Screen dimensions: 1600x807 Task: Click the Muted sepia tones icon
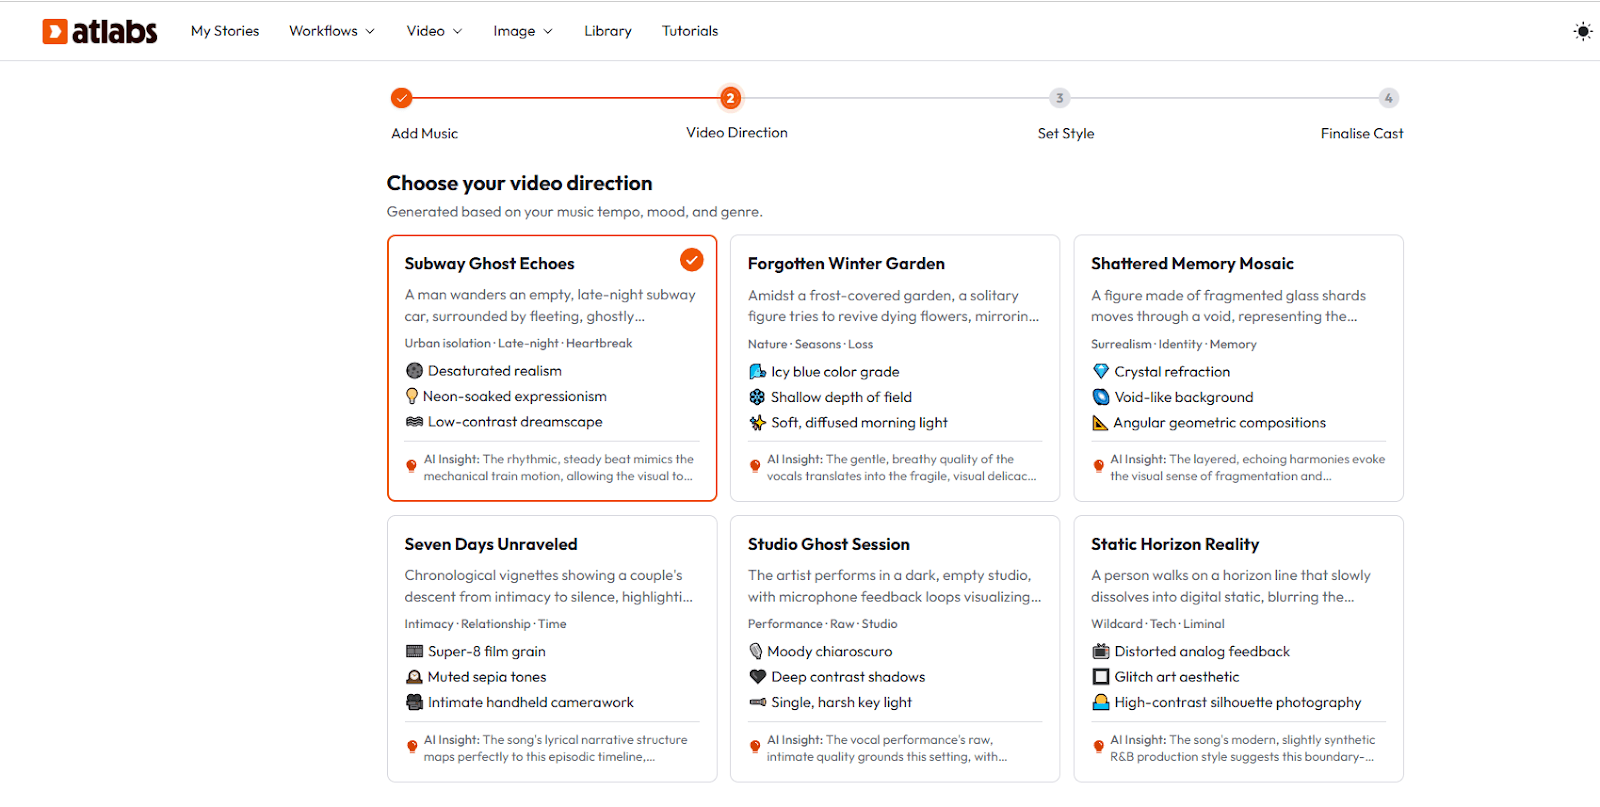pos(414,677)
